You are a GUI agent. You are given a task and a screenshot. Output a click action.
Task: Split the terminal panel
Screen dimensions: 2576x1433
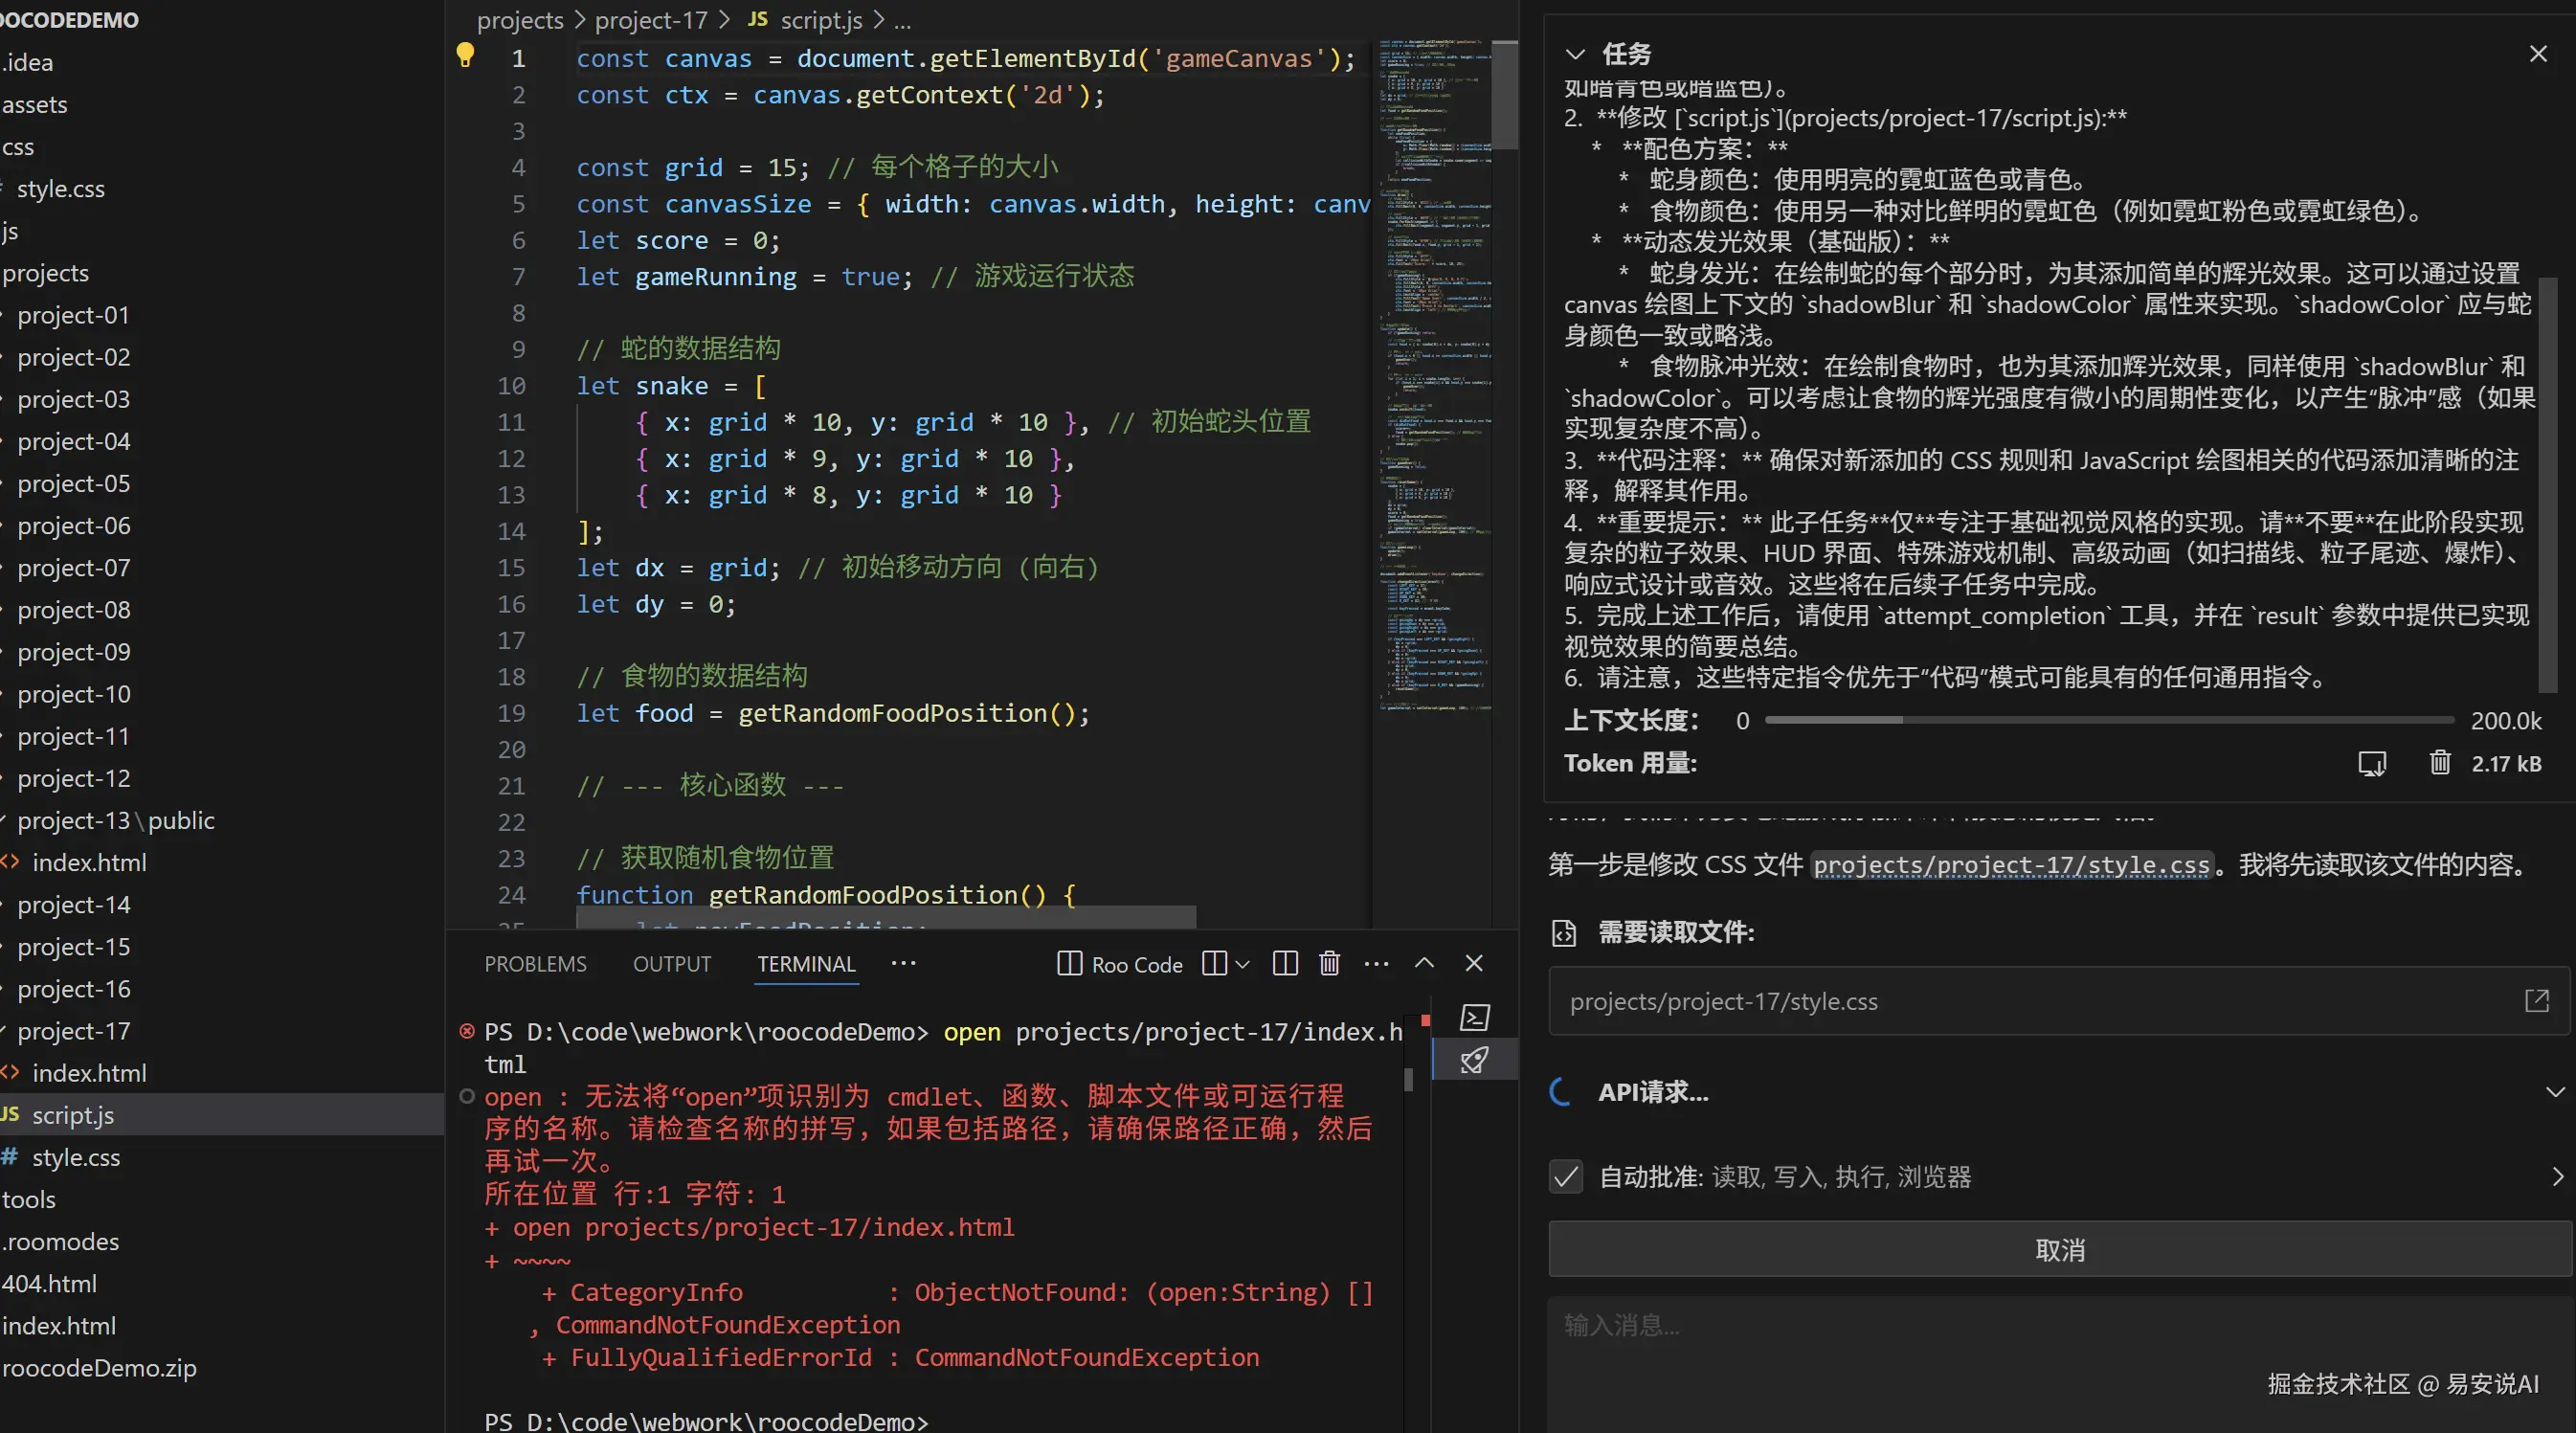pyautogui.click(x=1285, y=963)
